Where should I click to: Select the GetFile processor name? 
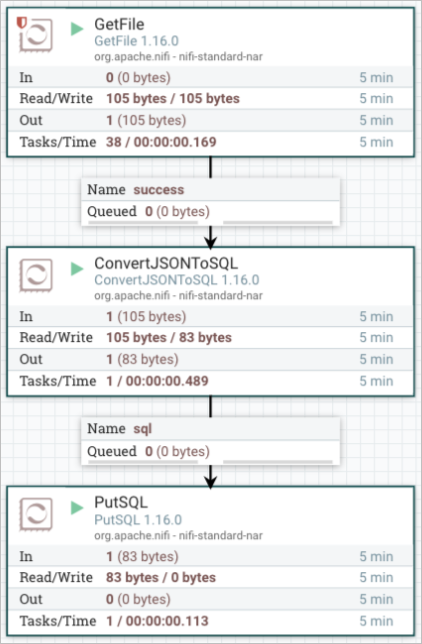coord(119,24)
